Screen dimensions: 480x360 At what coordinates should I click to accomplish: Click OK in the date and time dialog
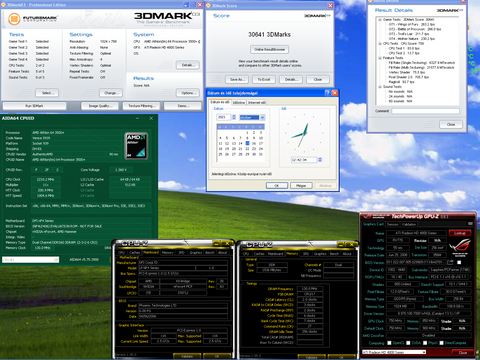[277, 186]
